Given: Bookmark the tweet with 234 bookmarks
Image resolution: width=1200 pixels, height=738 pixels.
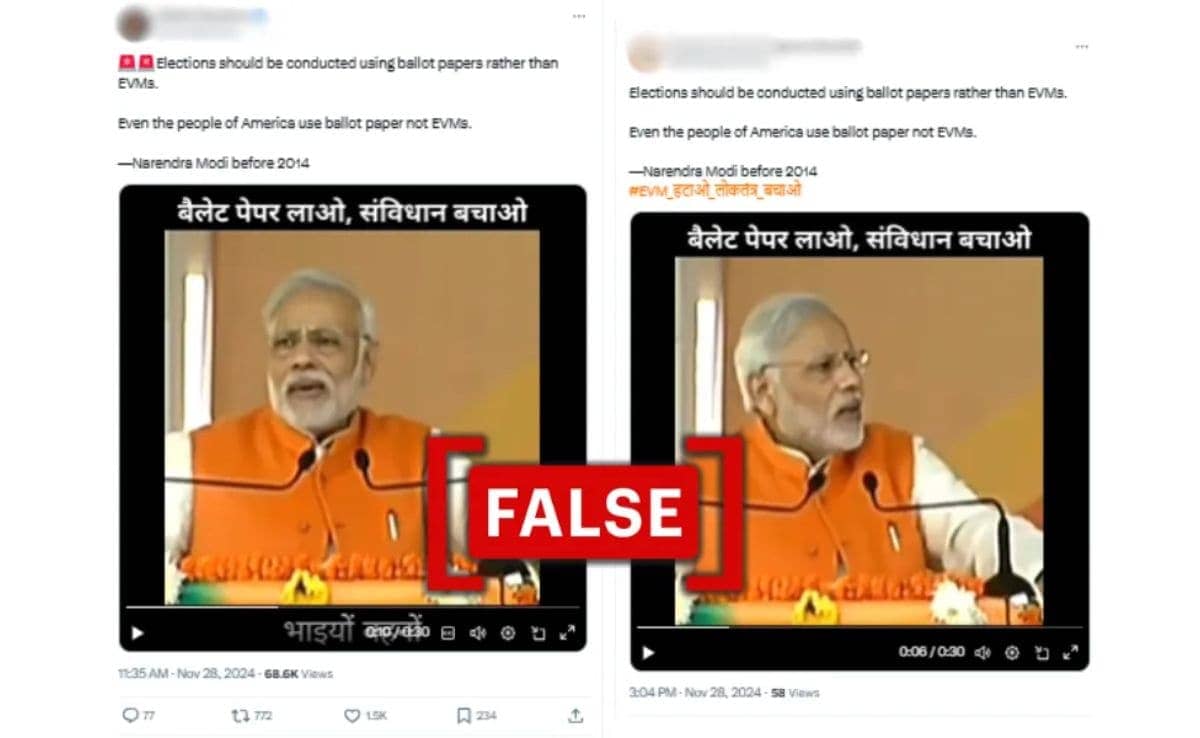Looking at the screenshot, I should click(476, 715).
